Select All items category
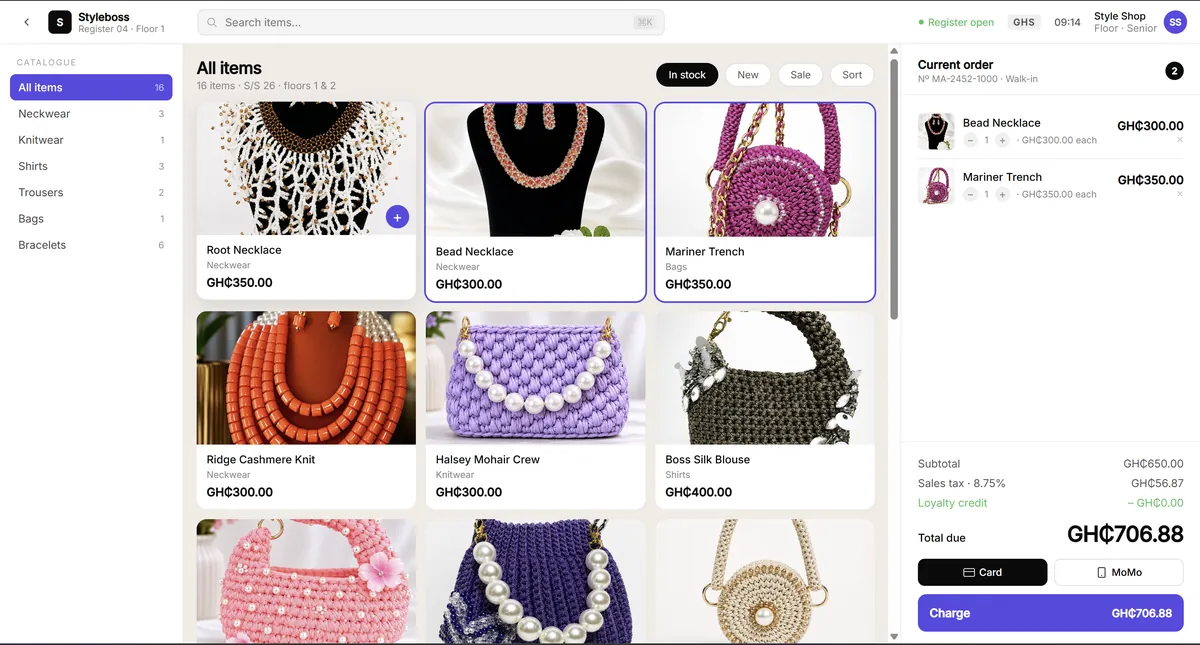The width and height of the screenshot is (1200, 645). (91, 87)
